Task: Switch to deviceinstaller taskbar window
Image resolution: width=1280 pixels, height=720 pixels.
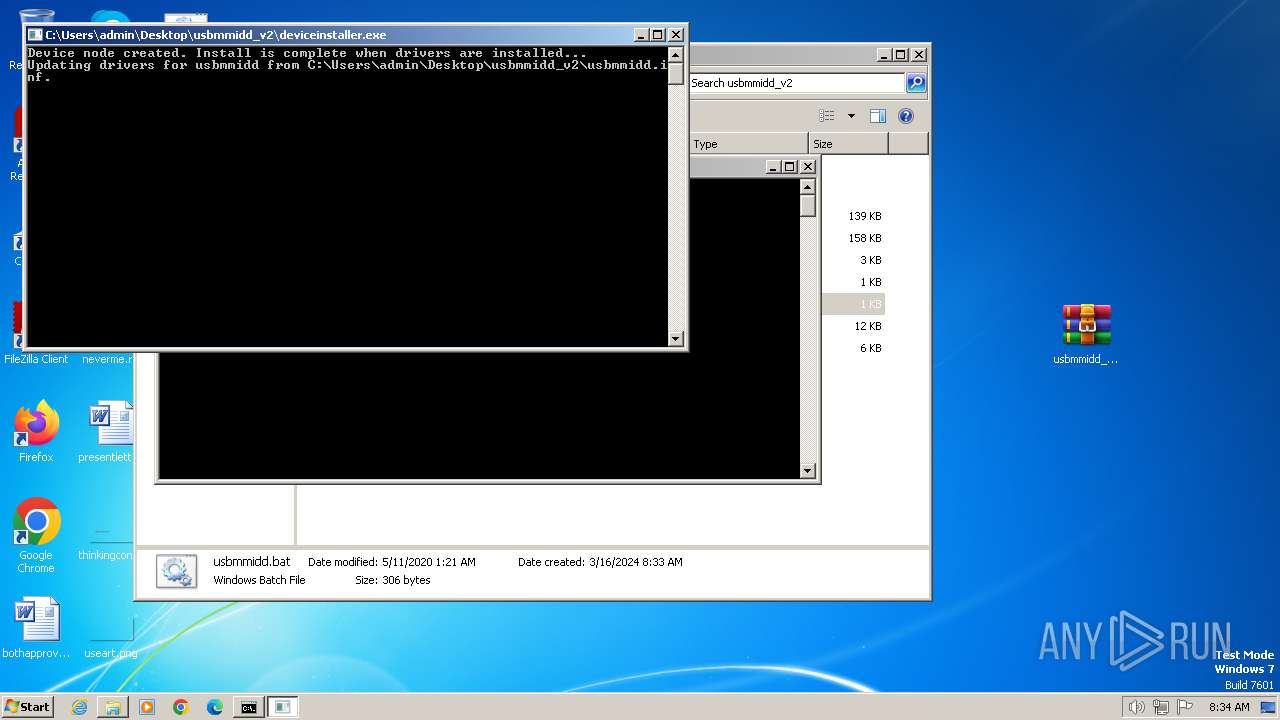Action: pos(283,707)
